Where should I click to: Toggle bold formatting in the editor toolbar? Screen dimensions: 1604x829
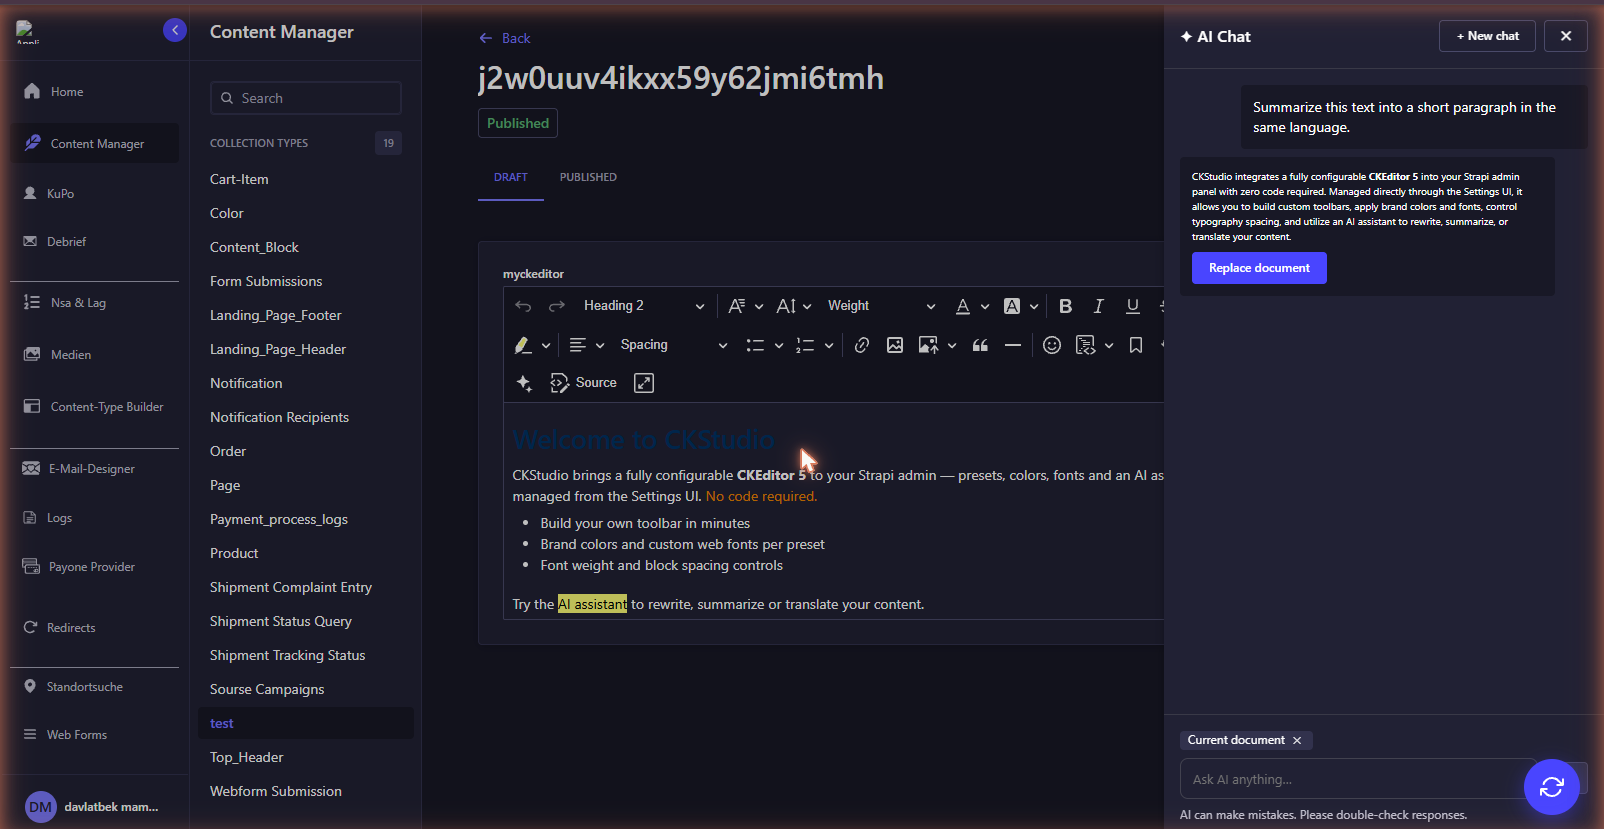[1065, 306]
